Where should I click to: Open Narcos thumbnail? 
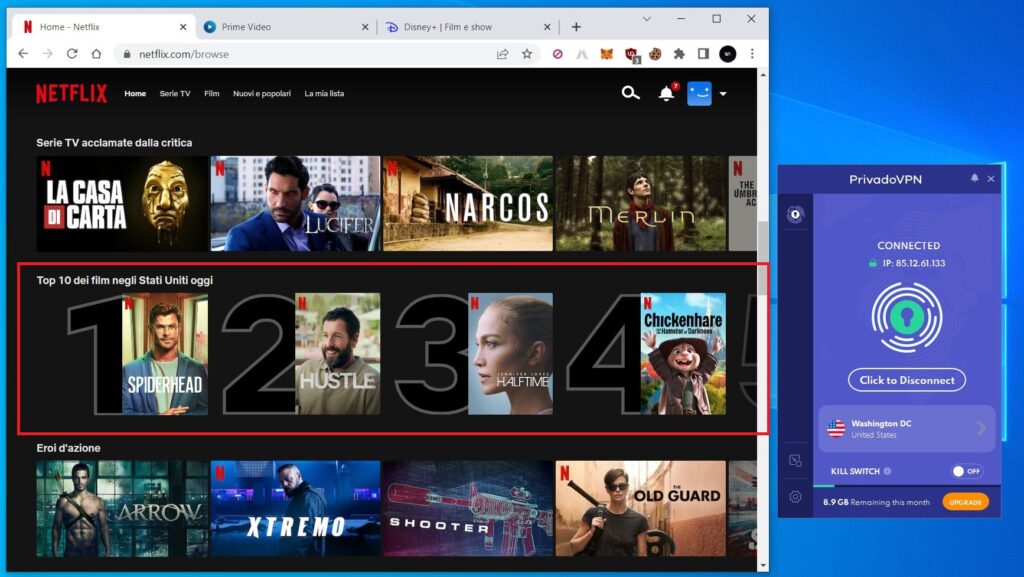pyautogui.click(x=468, y=203)
